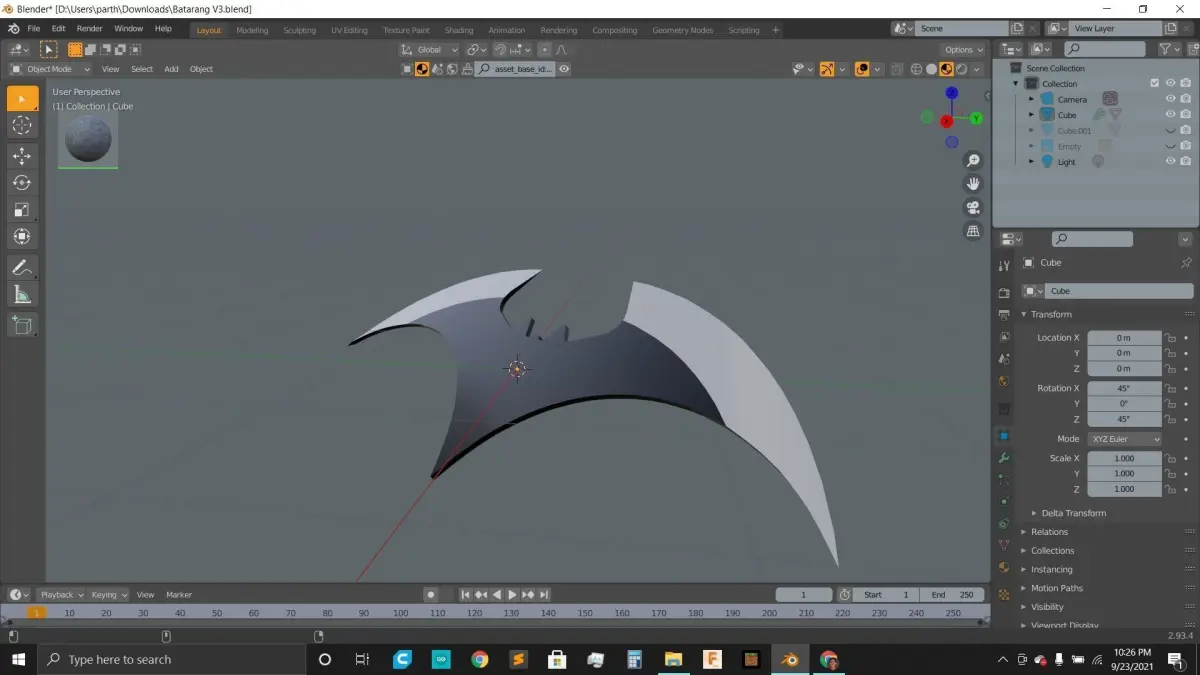Switch to the Shading workspace tab
Screen dimensions: 1200x675
tap(459, 30)
